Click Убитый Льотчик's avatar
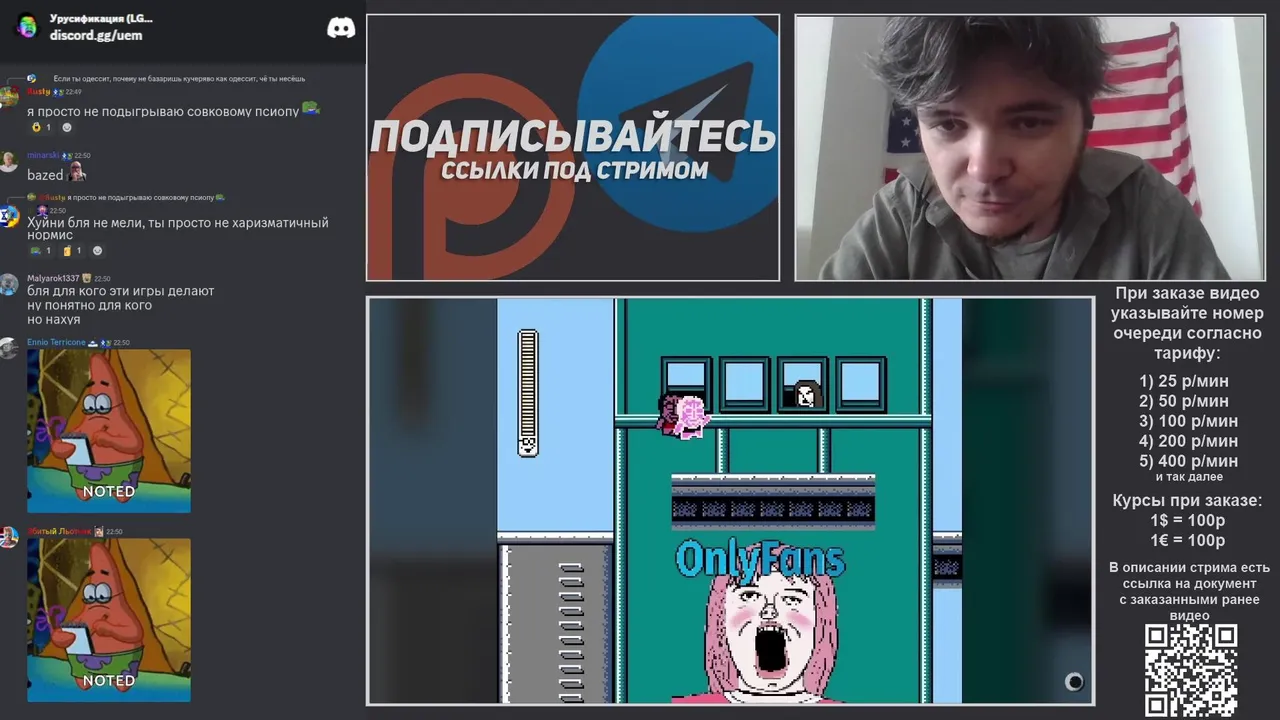 coord(9,537)
